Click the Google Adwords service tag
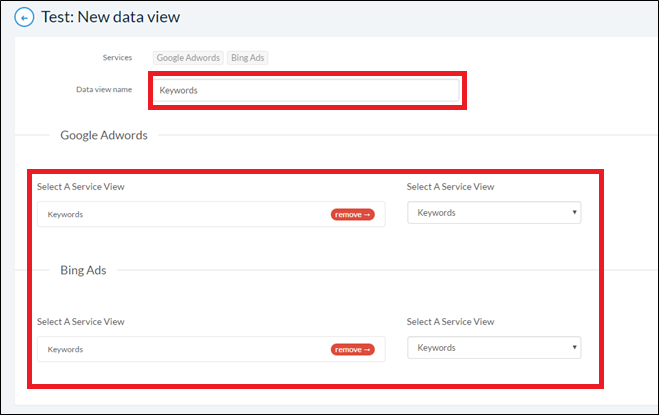This screenshot has height=415, width=659. [x=188, y=58]
